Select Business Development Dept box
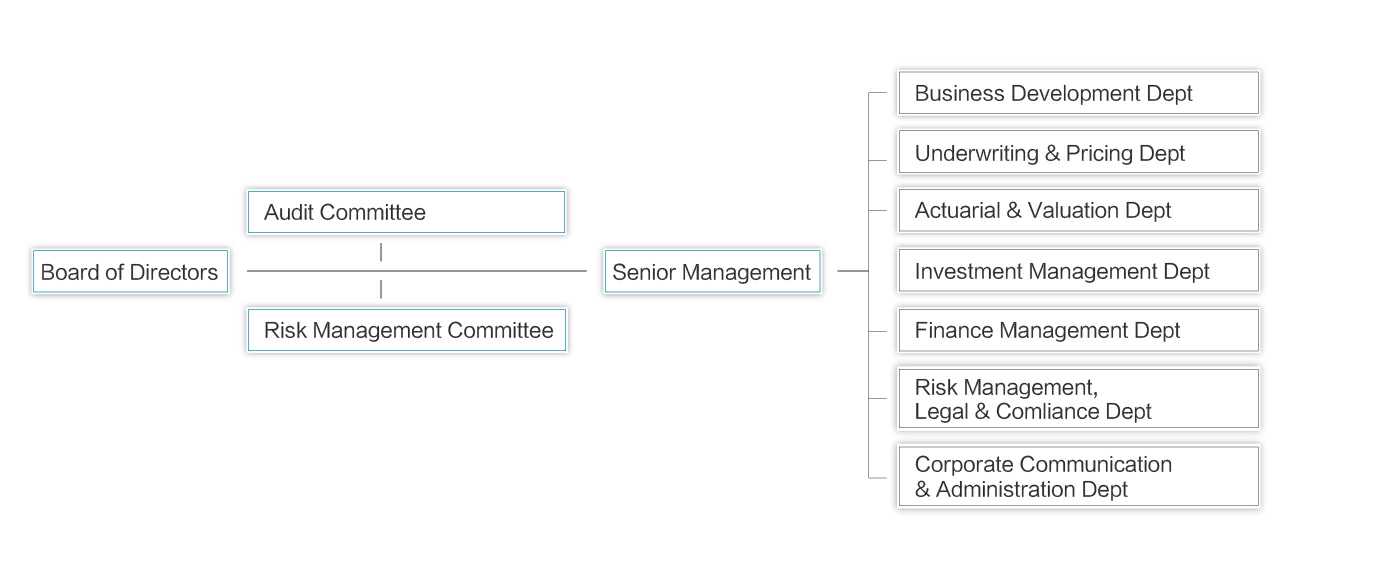1382x569 pixels. (x=1078, y=93)
